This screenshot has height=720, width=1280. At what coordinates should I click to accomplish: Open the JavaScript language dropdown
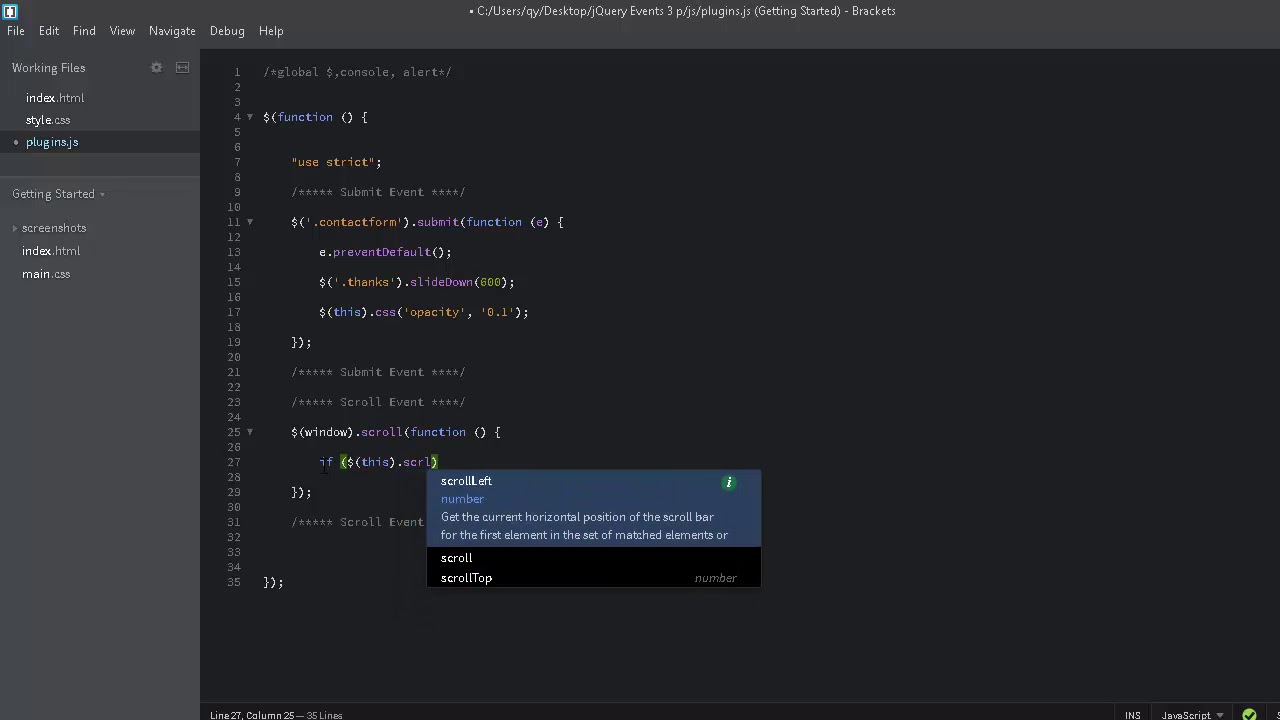tap(1191, 715)
